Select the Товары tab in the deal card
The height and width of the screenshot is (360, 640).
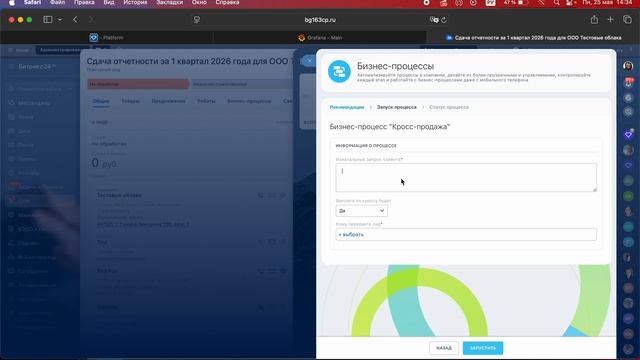point(131,101)
